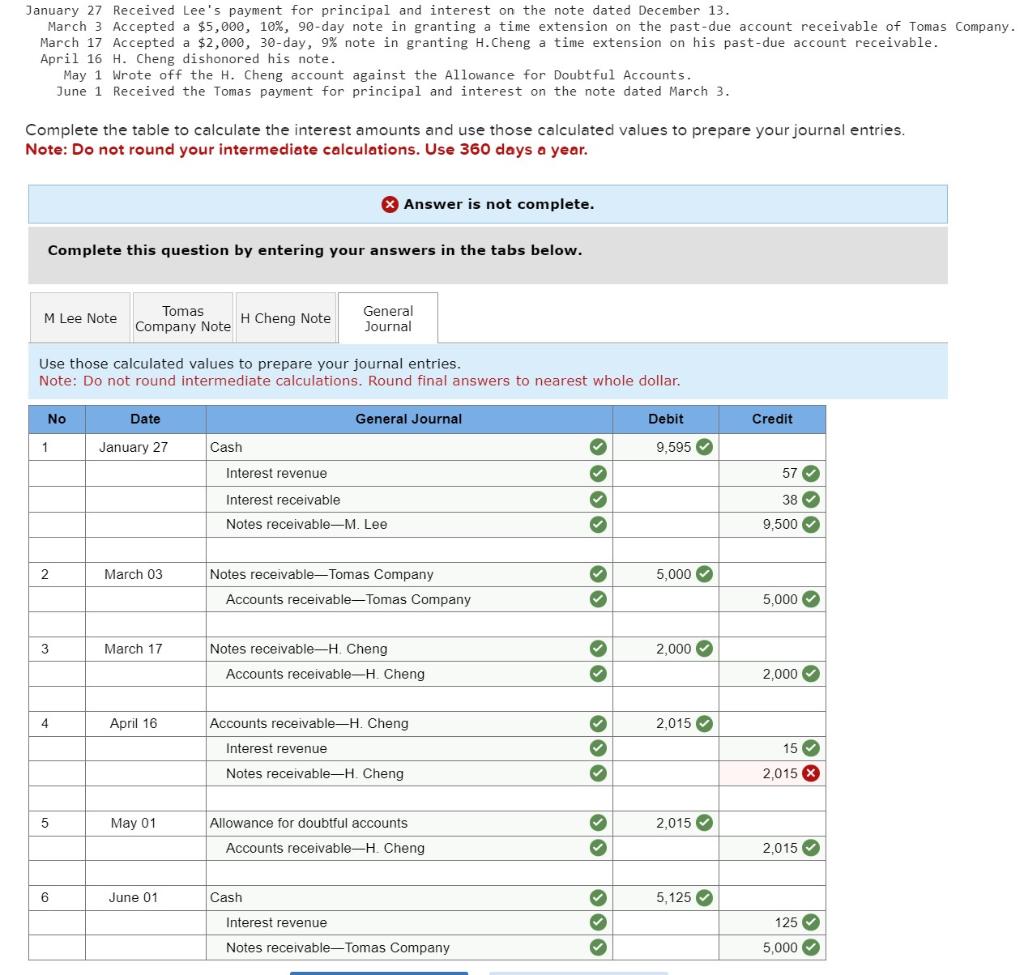Click green check next to debit 5,125
The width and height of the screenshot is (1024, 975).
click(x=704, y=898)
